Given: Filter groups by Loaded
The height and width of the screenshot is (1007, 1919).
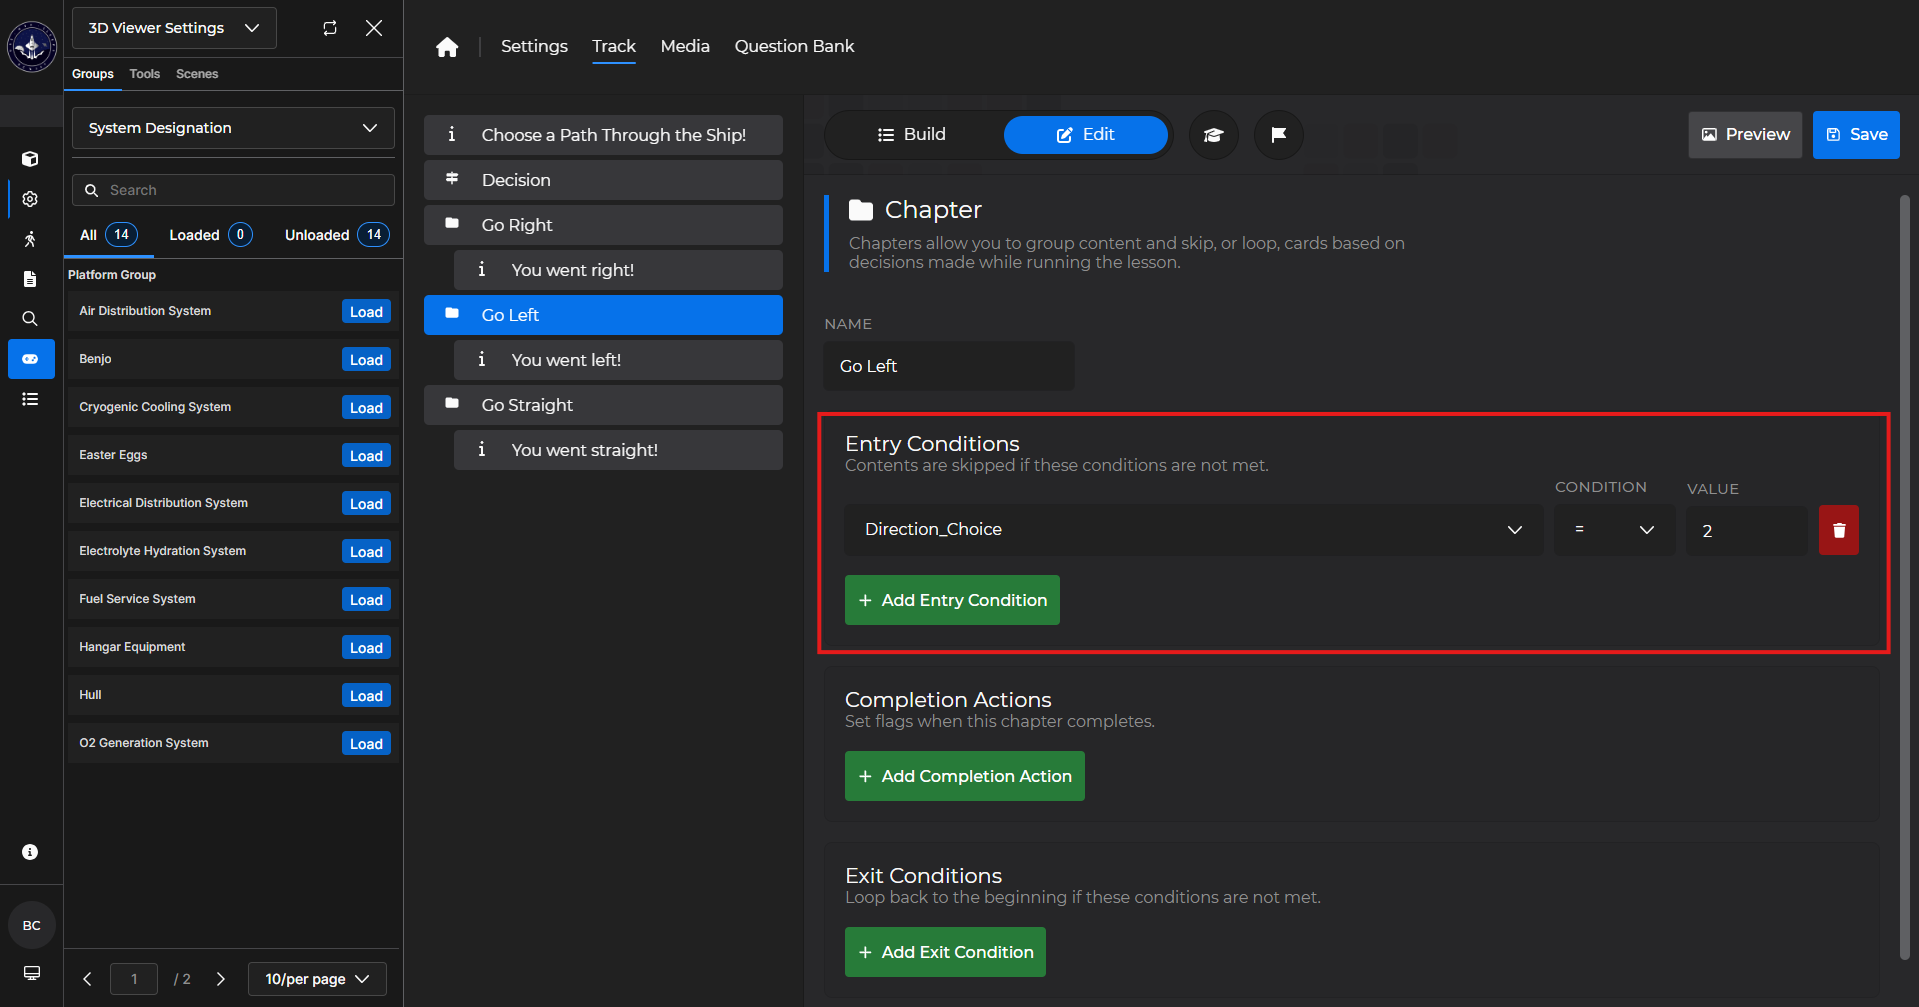Looking at the screenshot, I should tap(210, 235).
